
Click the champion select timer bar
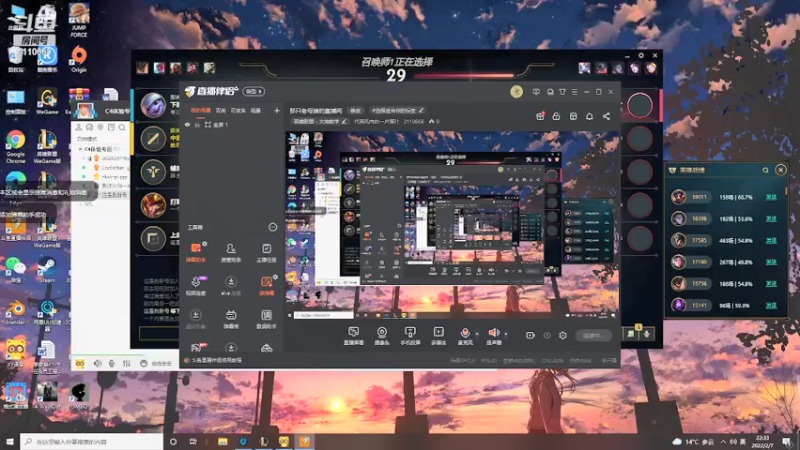[464, 76]
